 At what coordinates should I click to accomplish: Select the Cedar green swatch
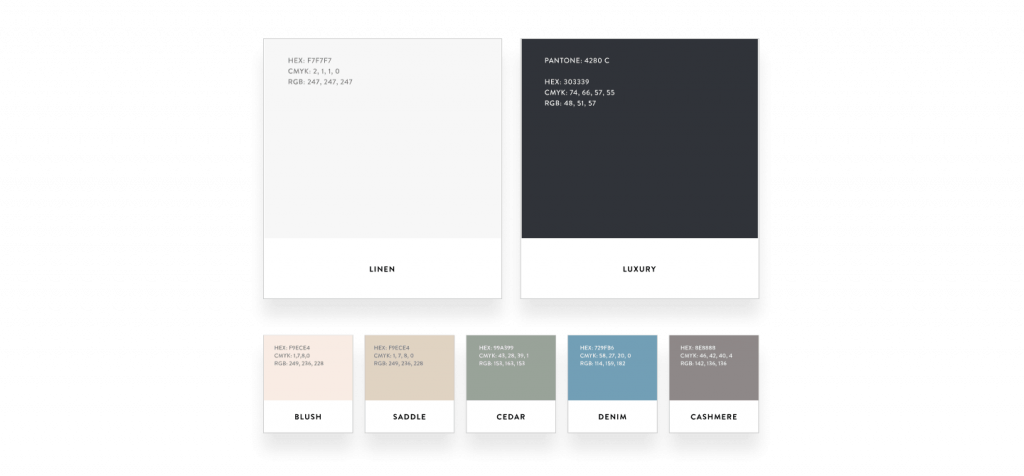pos(511,368)
